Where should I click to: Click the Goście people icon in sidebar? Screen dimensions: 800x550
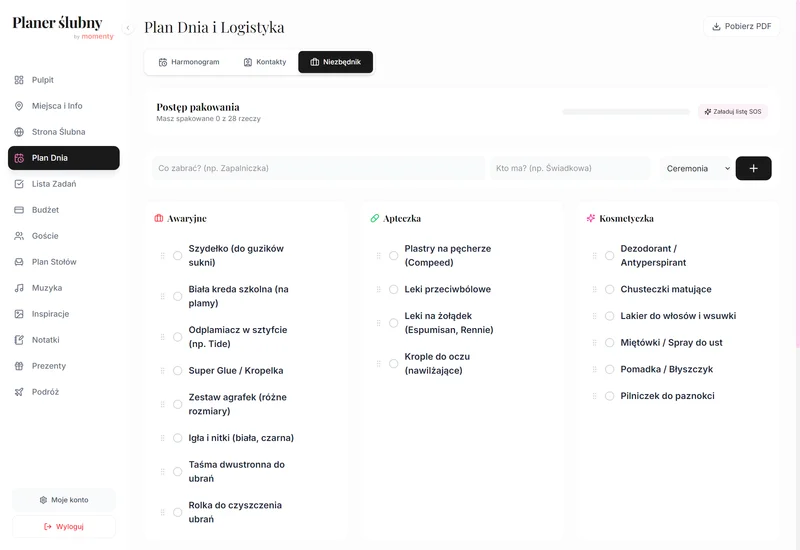point(19,236)
